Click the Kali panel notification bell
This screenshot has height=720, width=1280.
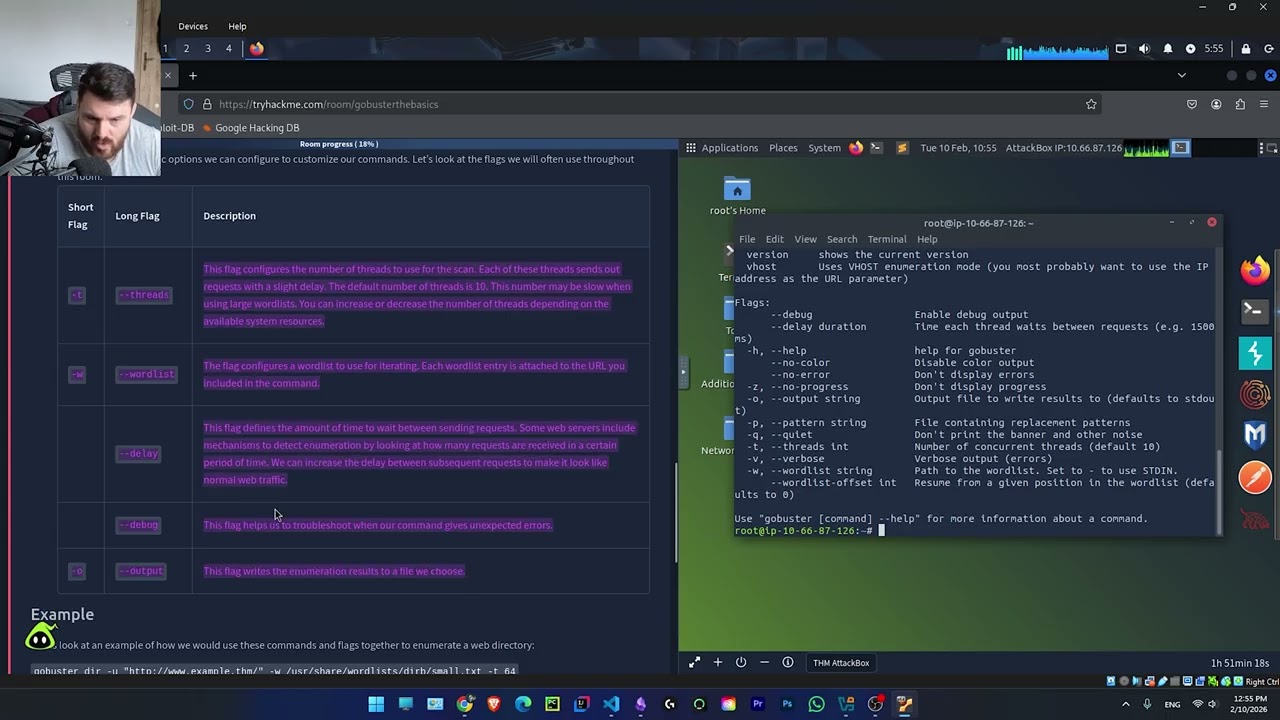pos(1168,48)
